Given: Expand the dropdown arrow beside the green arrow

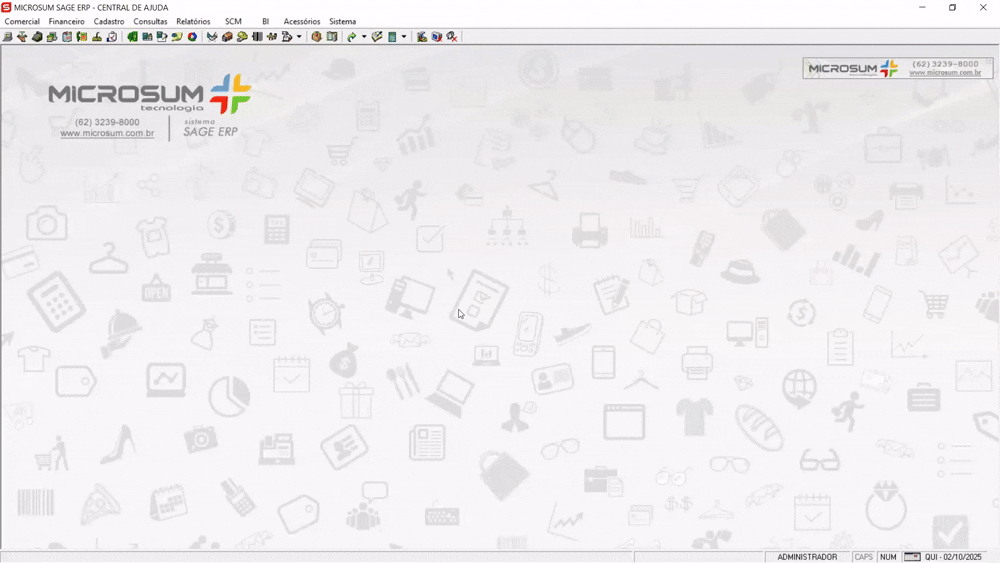Looking at the screenshot, I should (364, 37).
